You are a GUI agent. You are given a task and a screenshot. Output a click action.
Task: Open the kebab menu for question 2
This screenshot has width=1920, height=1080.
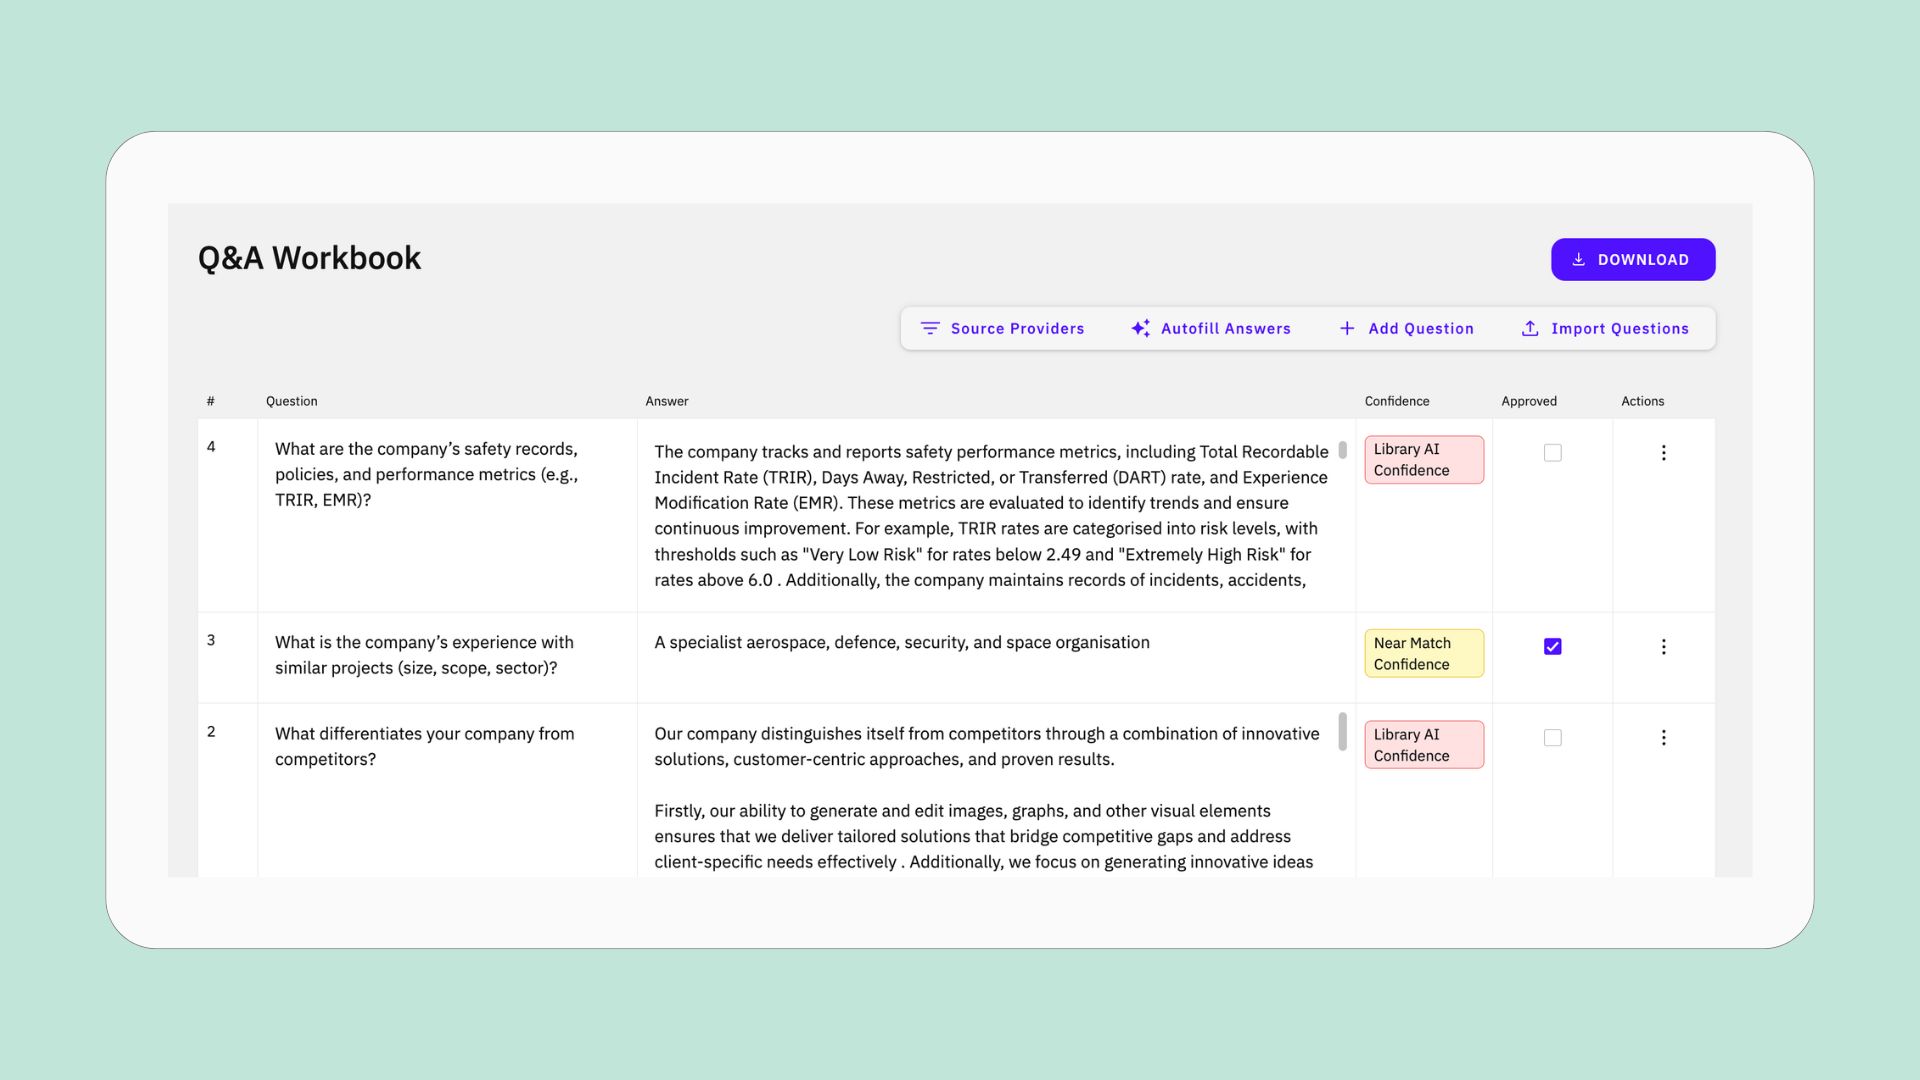[x=1663, y=738]
